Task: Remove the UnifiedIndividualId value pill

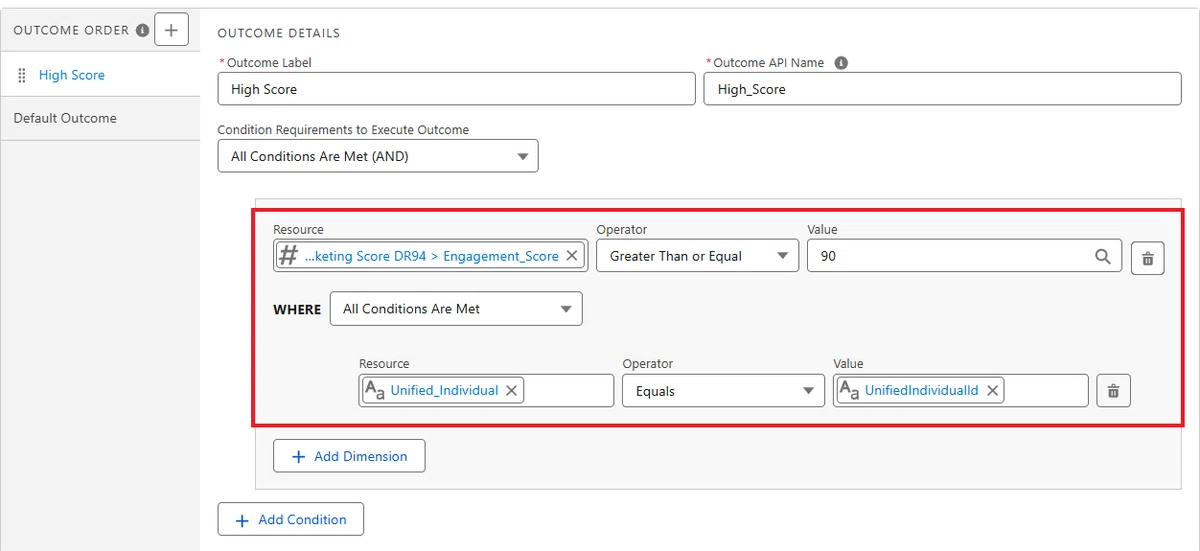Action: [x=992, y=391]
